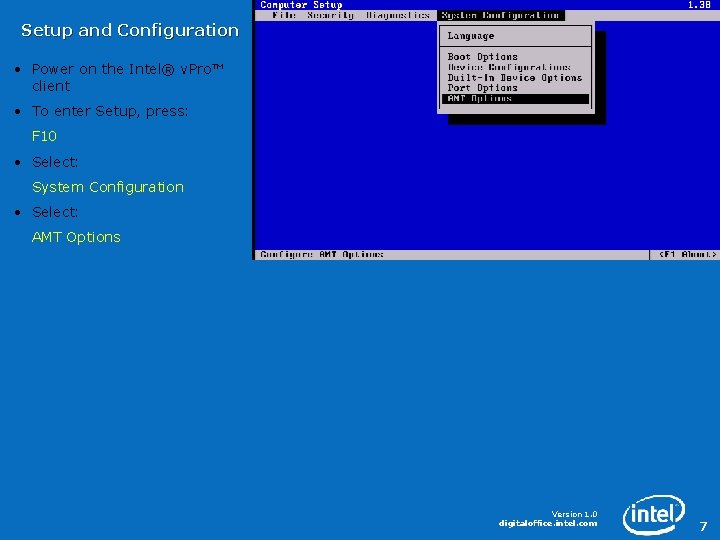Image resolution: width=720 pixels, height=540 pixels.
Task: Click the Intel logo
Action: click(x=654, y=514)
